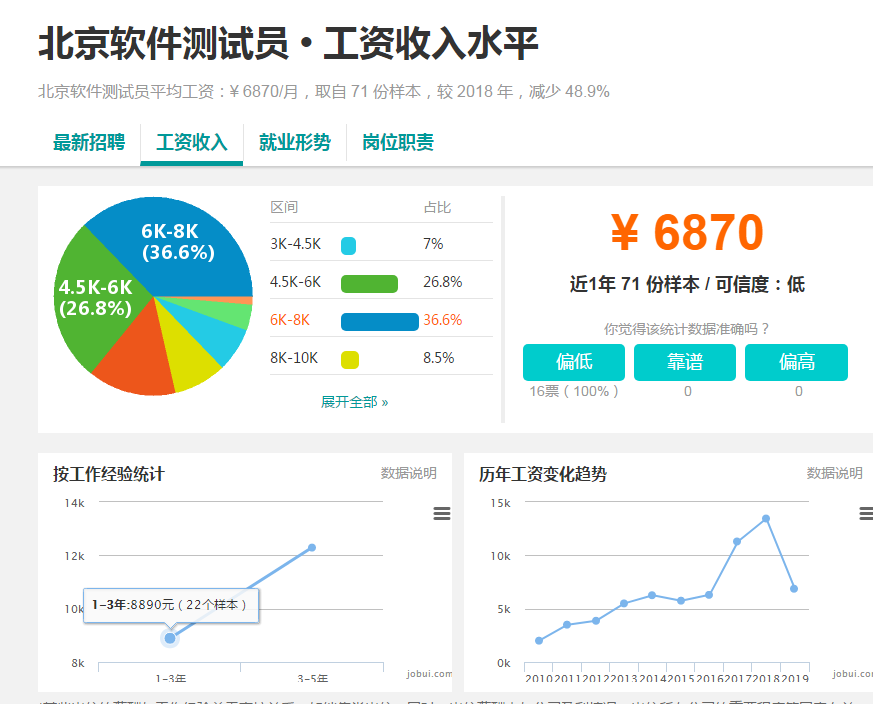Click the green 4.5K-6K range bar
Viewport: 873px width, 704px height.
tap(369, 283)
